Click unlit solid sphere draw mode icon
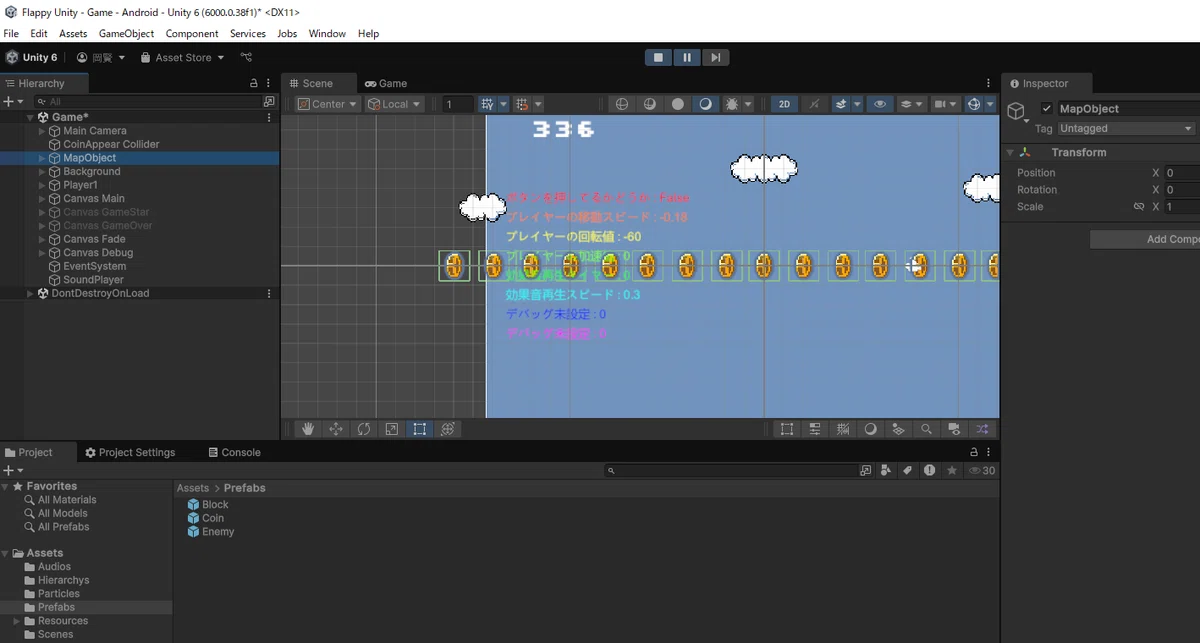The width and height of the screenshot is (1200, 643). click(678, 104)
